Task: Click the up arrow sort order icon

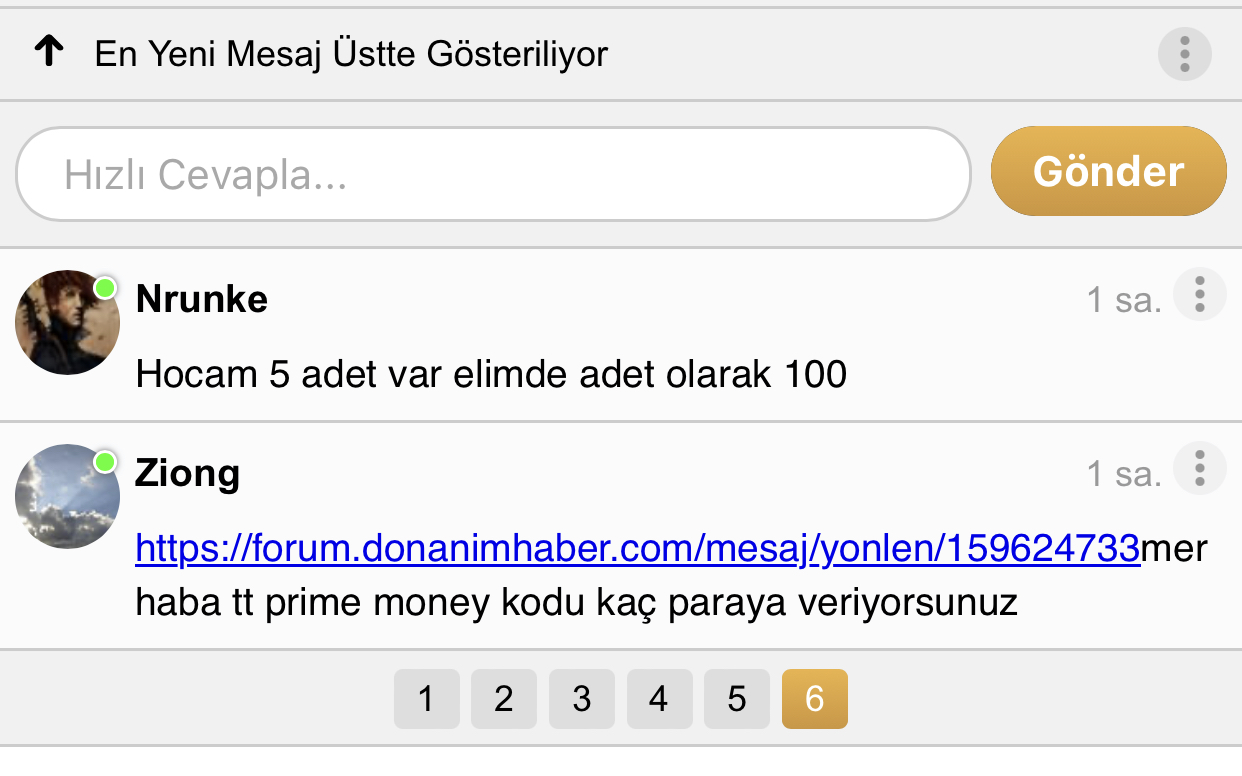Action: (48, 52)
